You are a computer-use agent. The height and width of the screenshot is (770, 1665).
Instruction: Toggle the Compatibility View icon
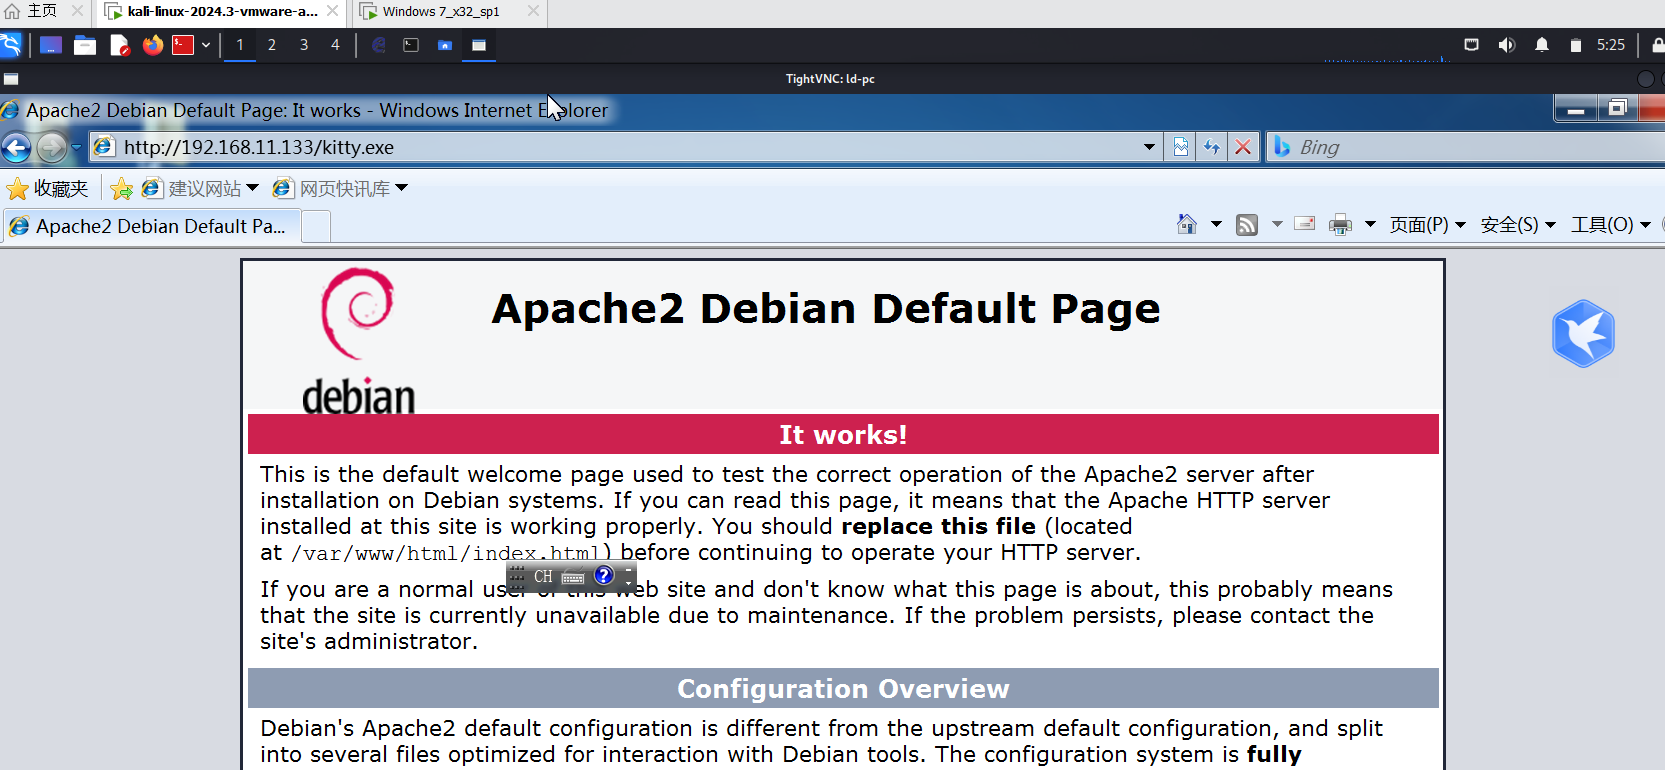[x=1181, y=147]
